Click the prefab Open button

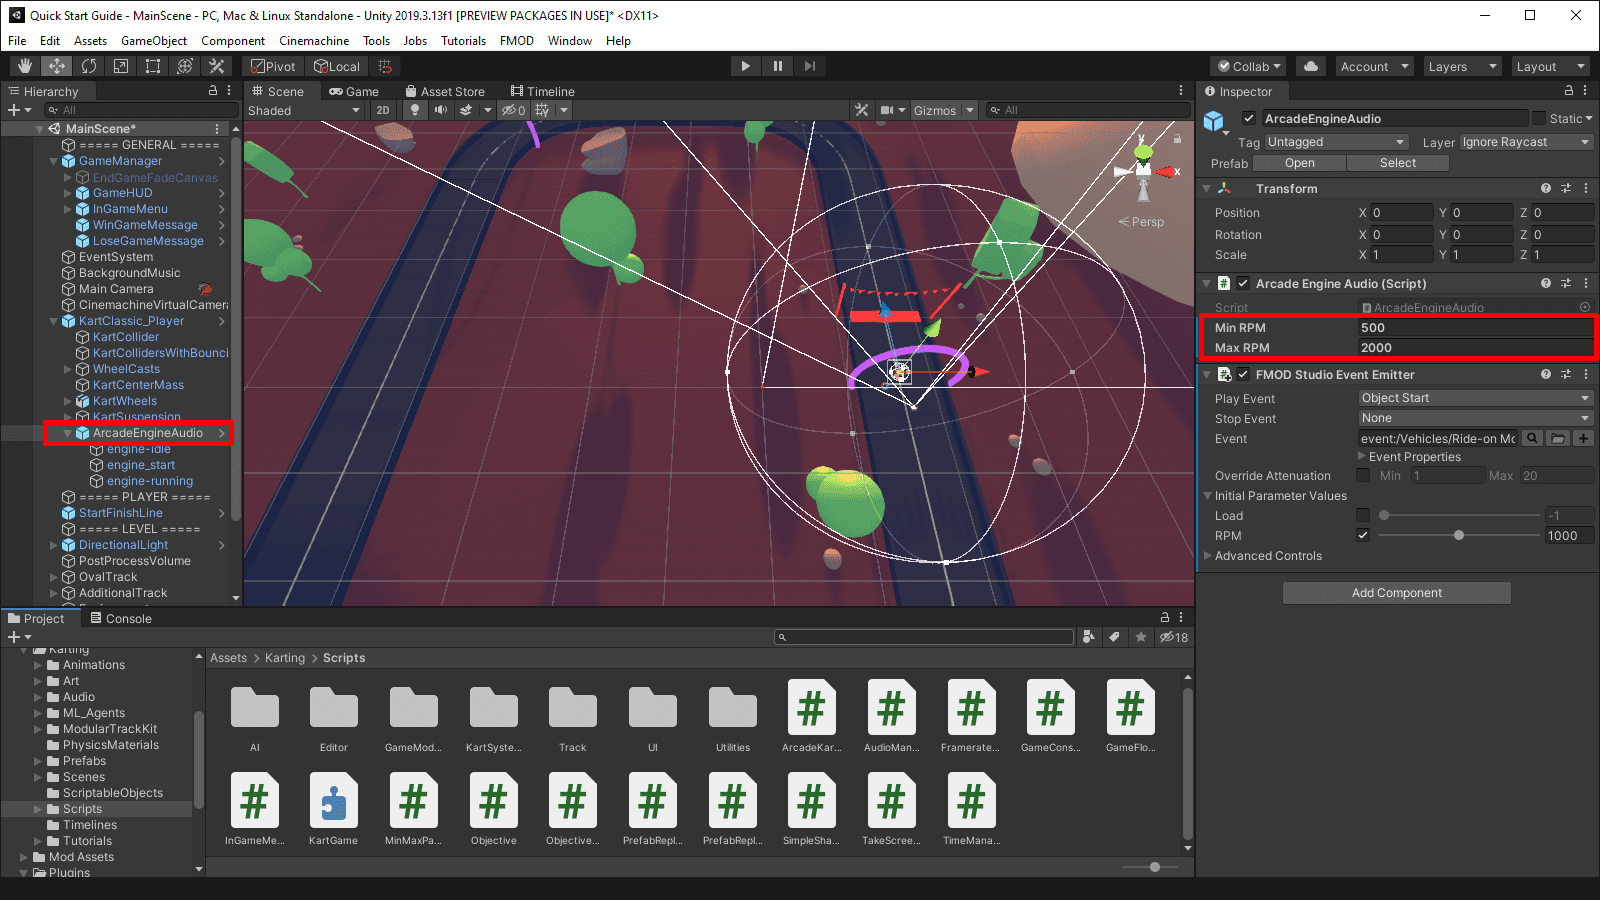pyautogui.click(x=1299, y=163)
